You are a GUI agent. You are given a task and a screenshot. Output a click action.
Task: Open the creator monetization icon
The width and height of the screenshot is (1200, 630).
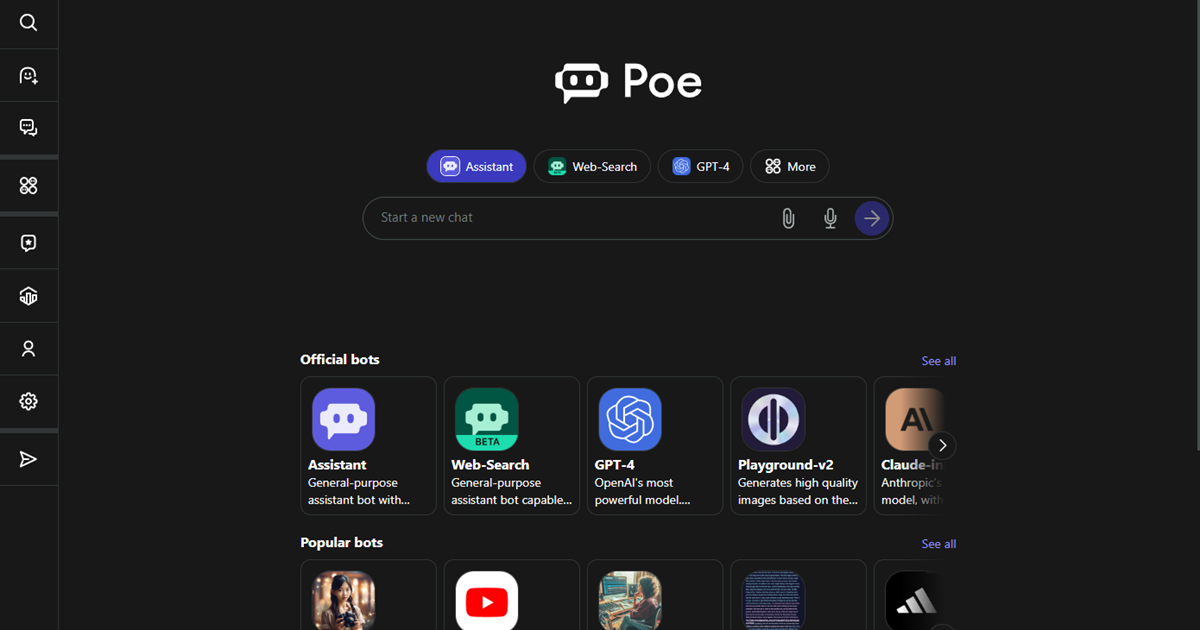[29, 295]
